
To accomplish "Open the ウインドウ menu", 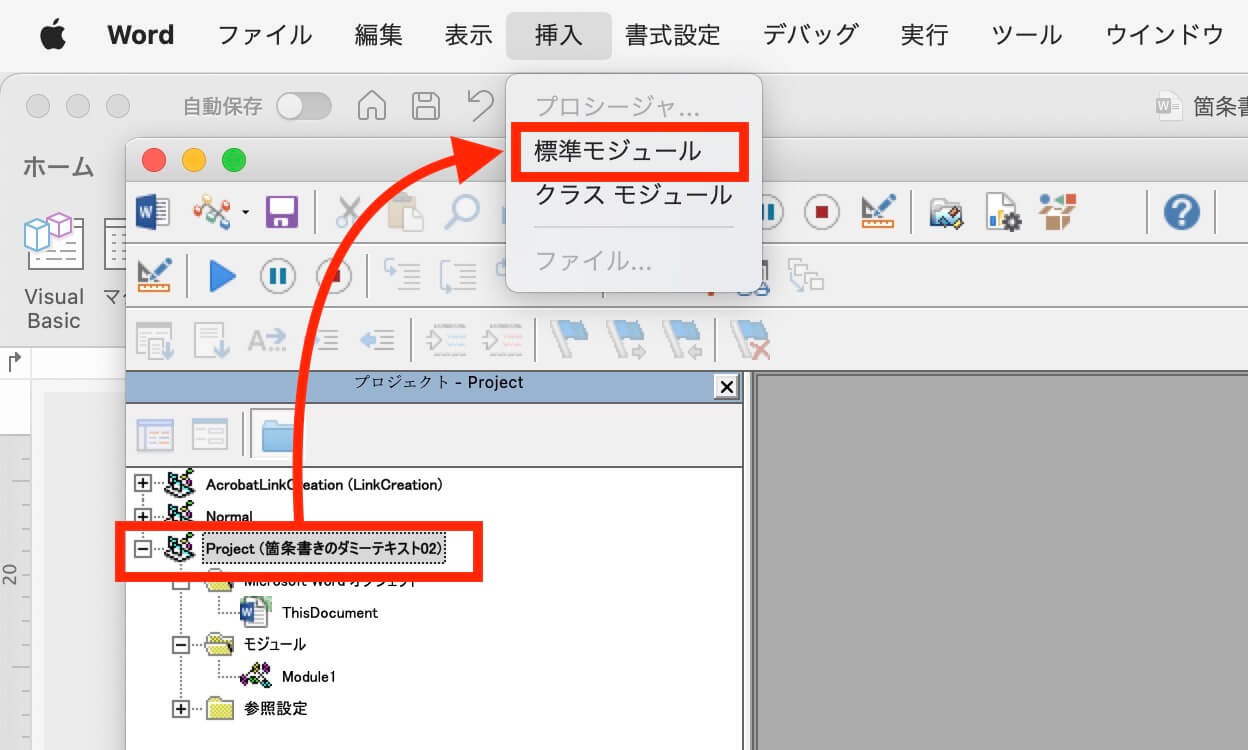I will point(1165,36).
